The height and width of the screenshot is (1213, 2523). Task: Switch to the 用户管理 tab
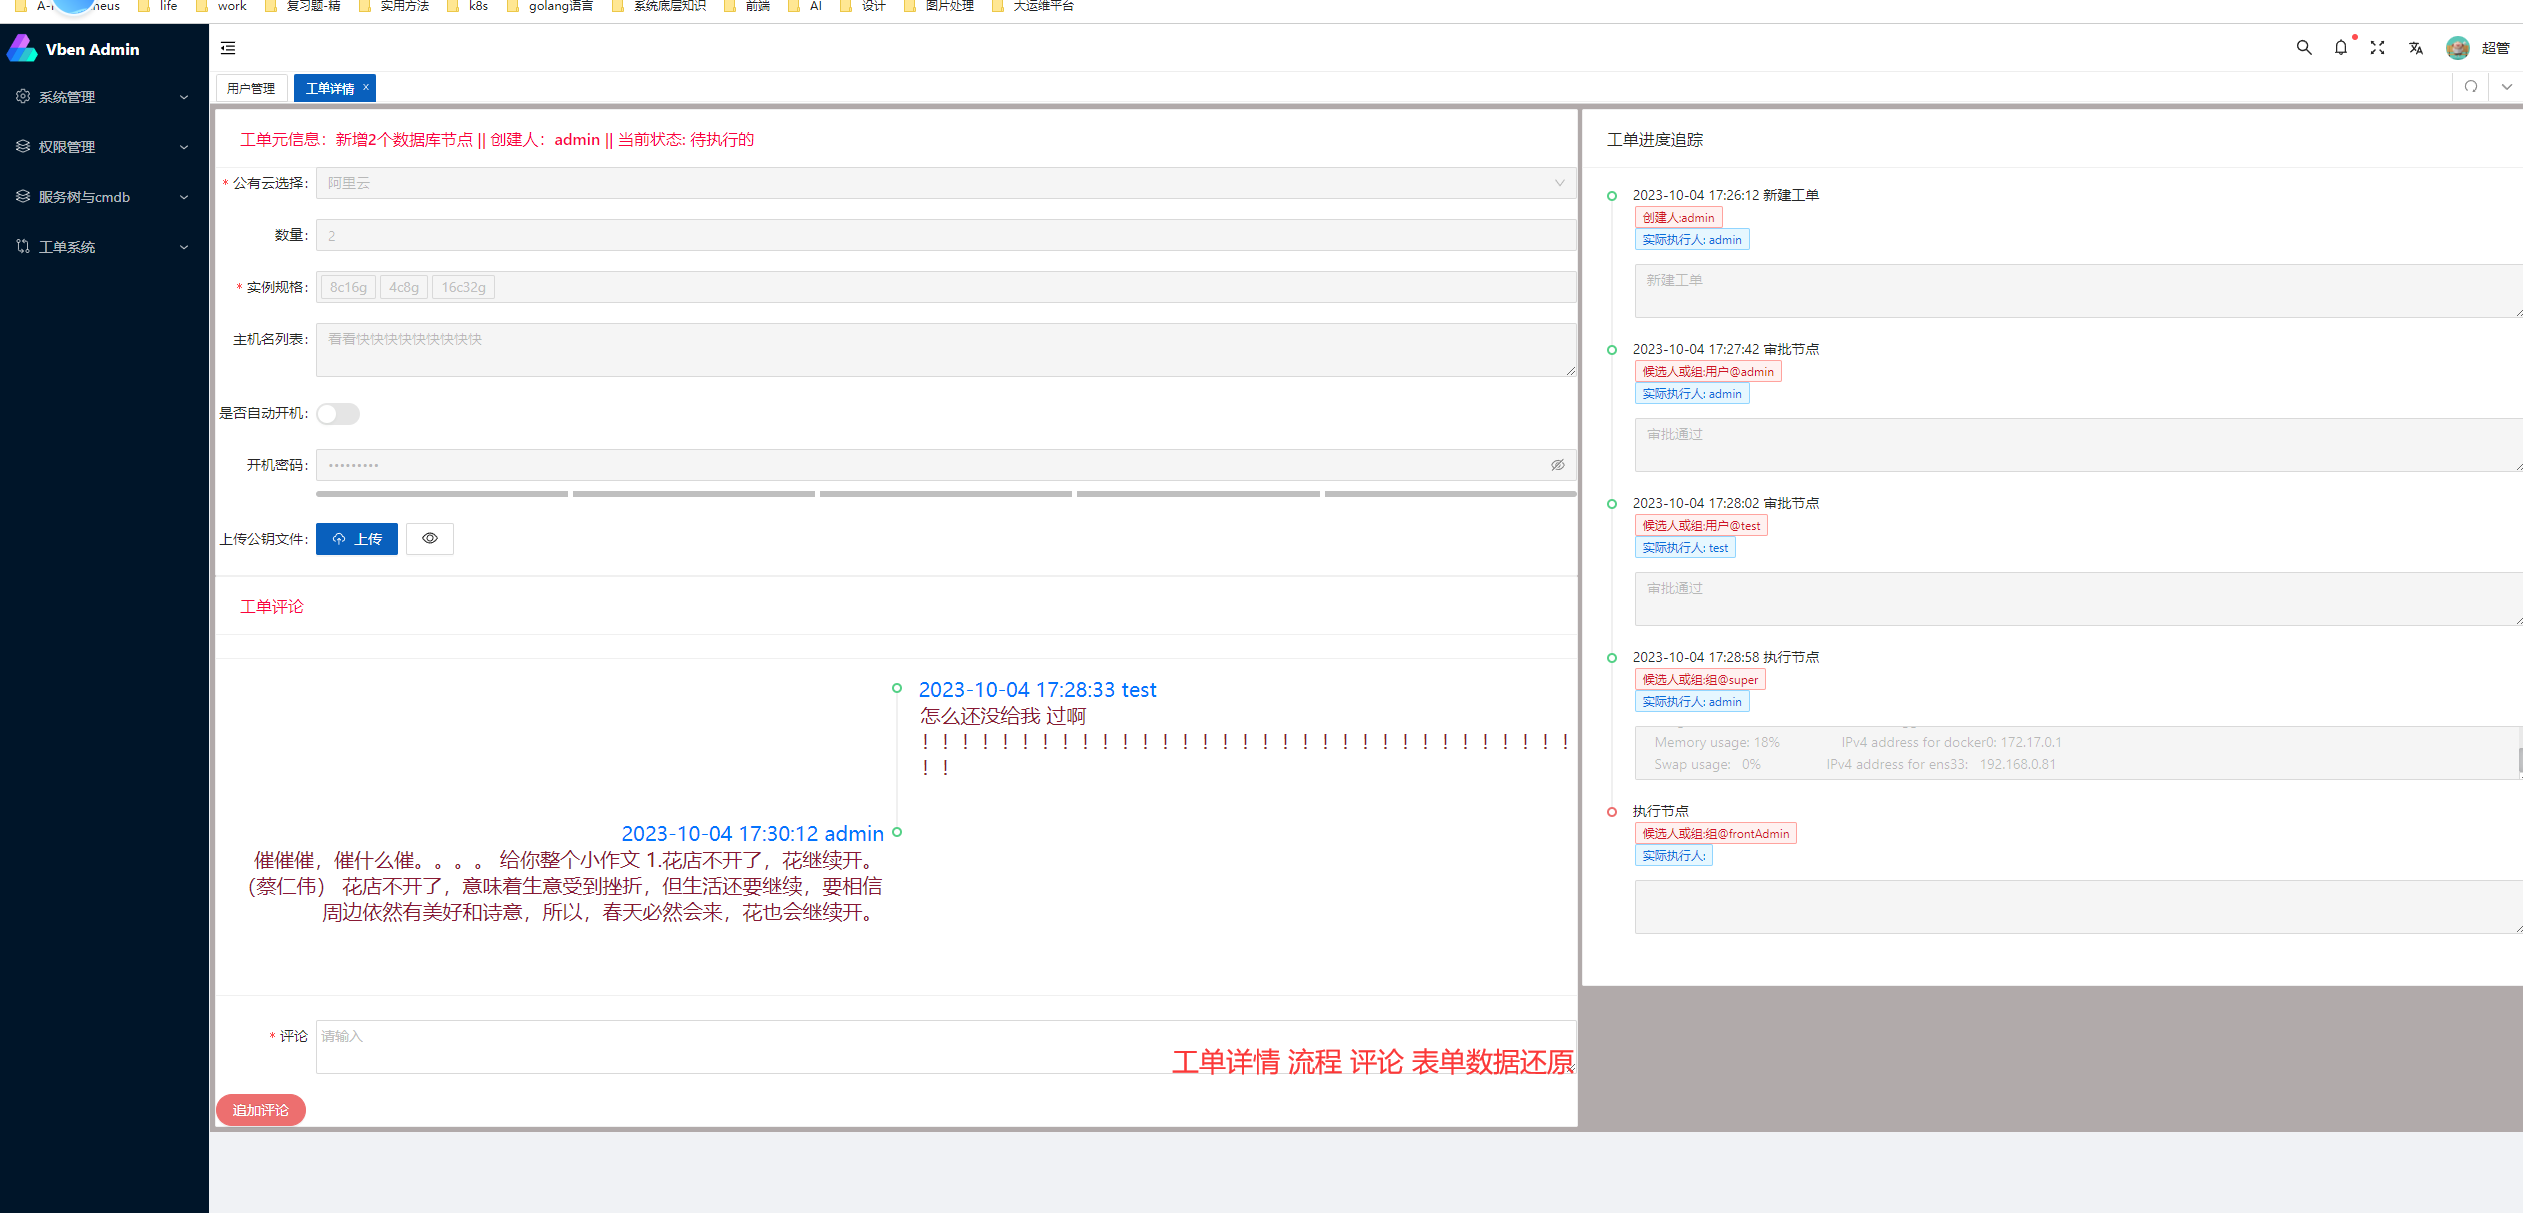click(x=251, y=89)
